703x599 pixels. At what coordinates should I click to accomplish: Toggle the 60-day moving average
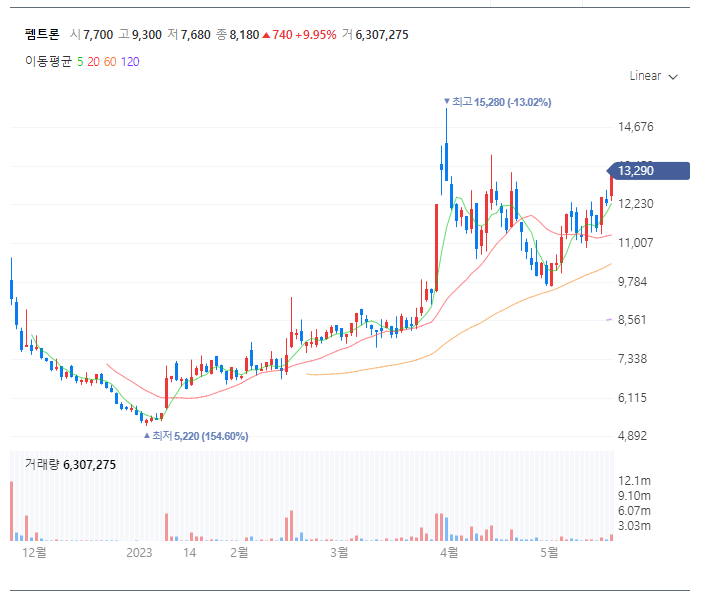click(x=110, y=62)
